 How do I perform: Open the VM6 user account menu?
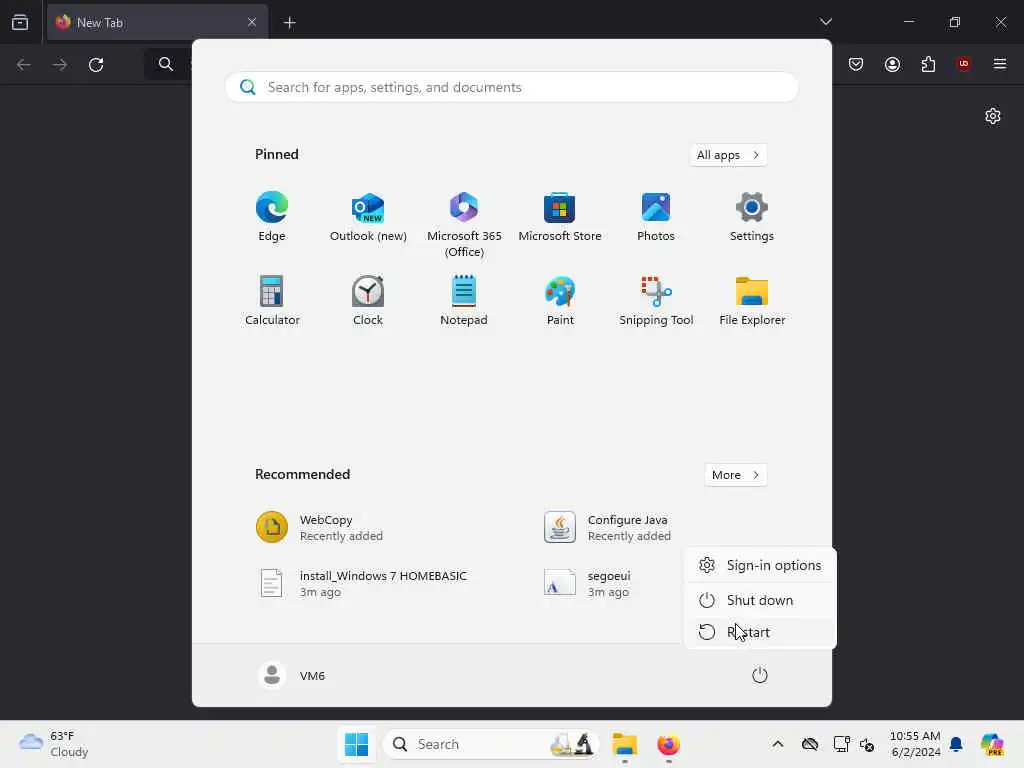pyautogui.click(x=292, y=675)
